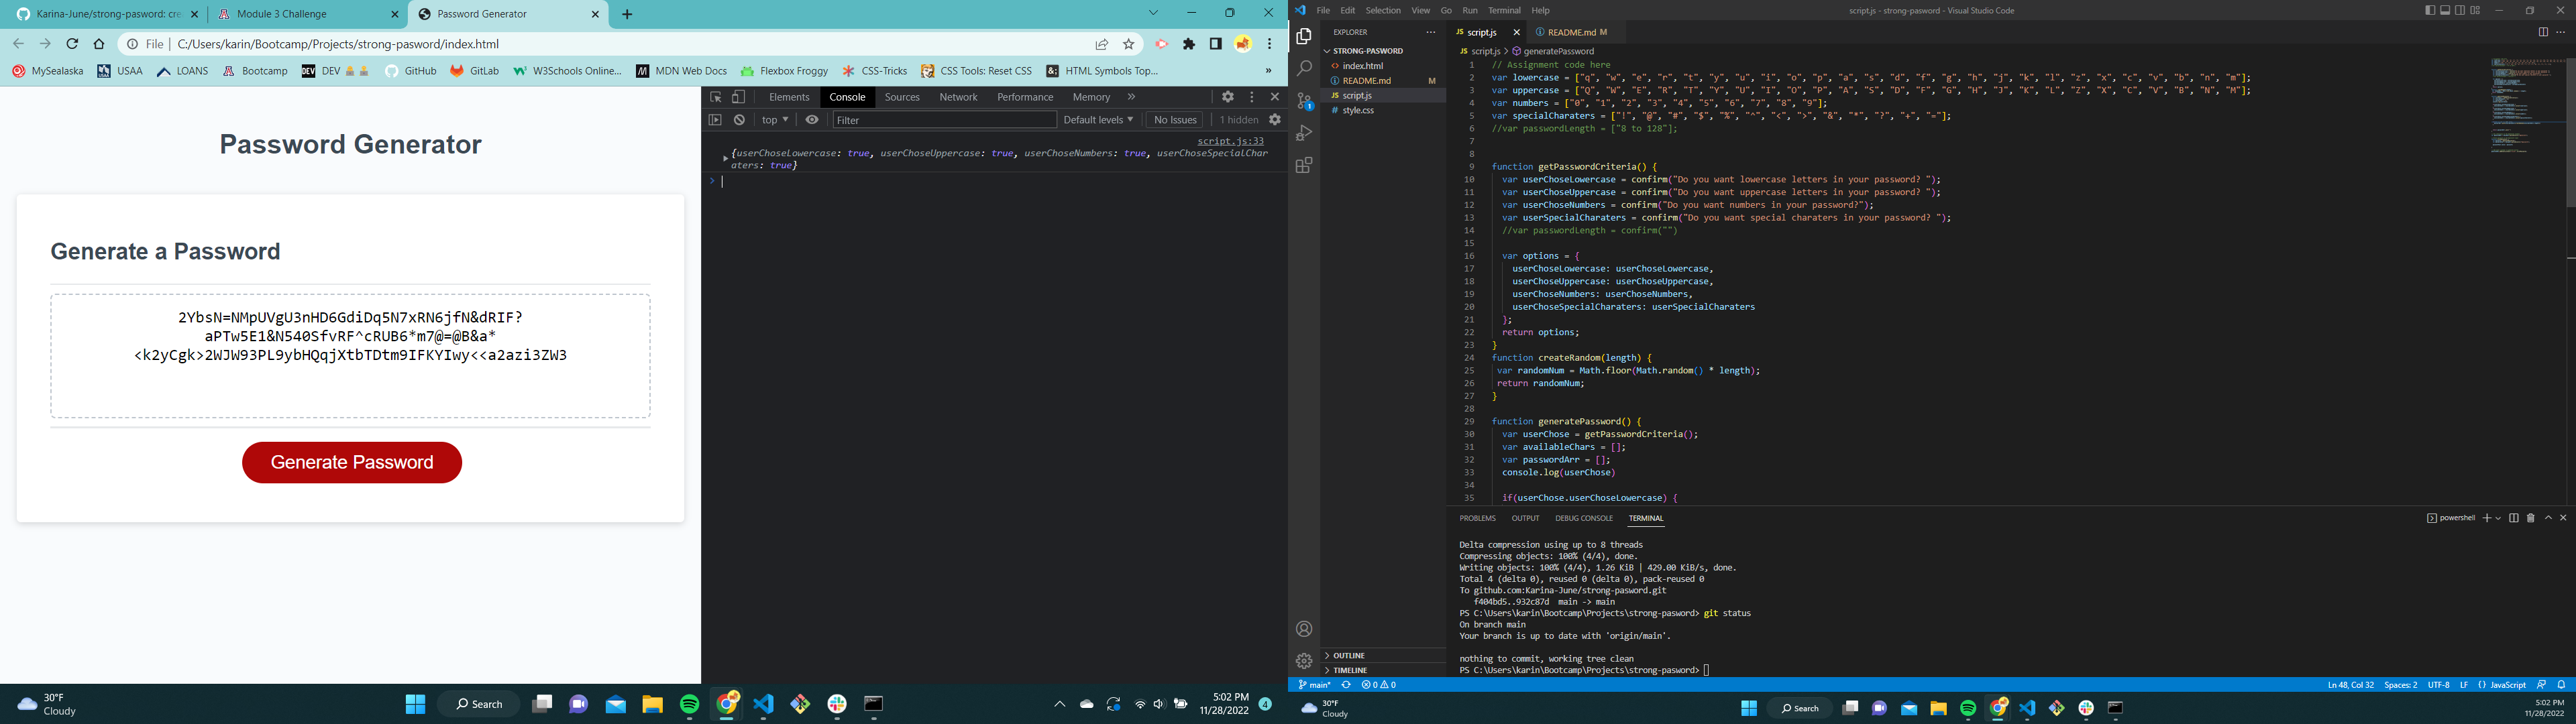Open the top frame context dropdown

773,119
